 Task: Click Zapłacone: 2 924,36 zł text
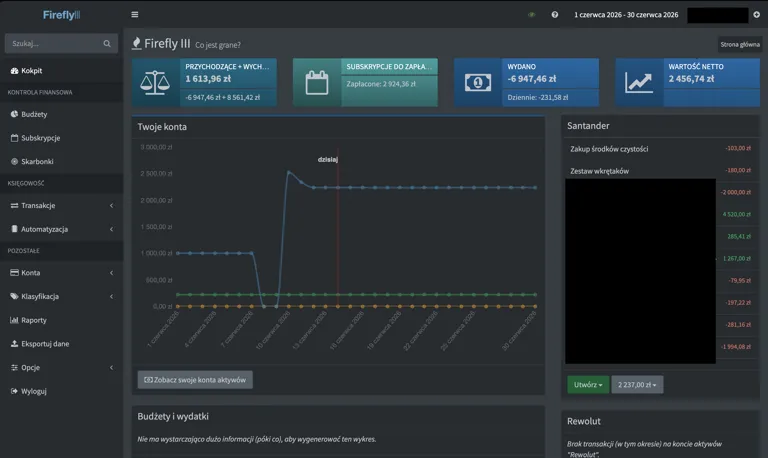[381, 84]
